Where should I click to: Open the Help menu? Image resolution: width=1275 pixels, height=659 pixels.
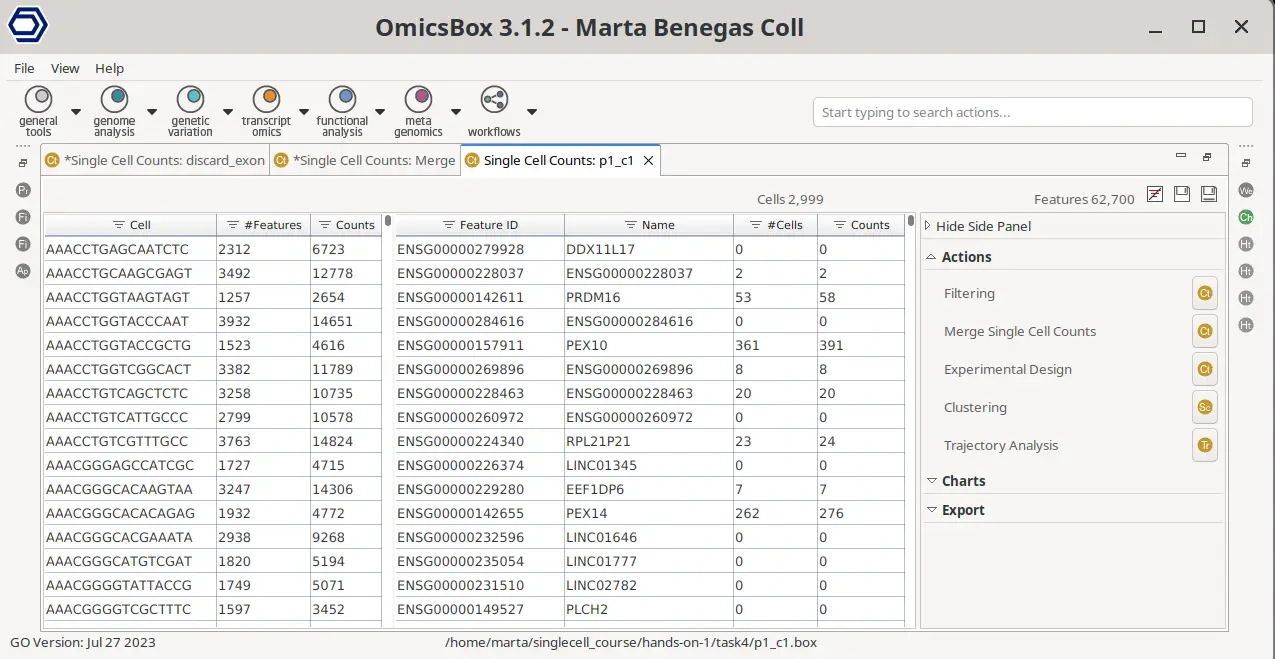[x=110, y=68]
